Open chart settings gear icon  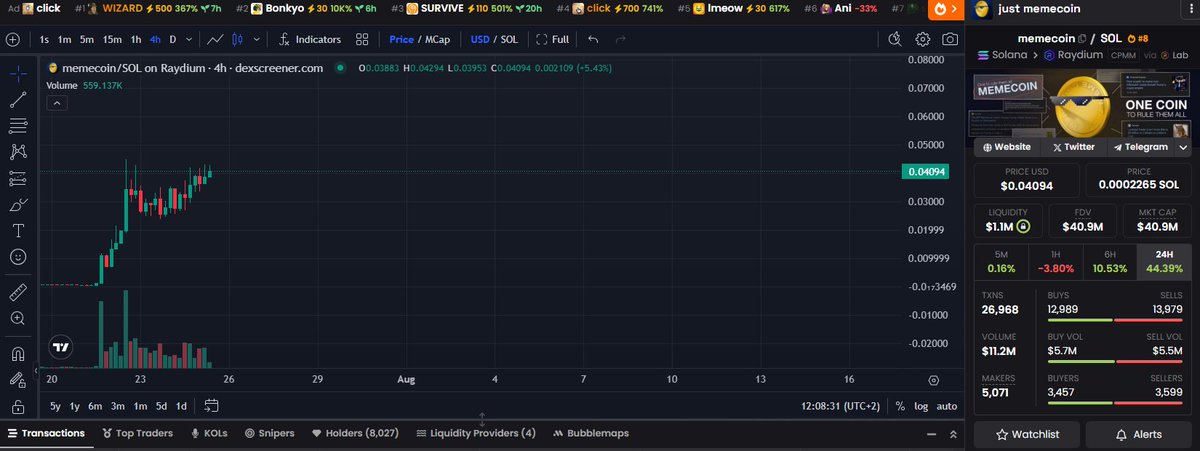point(923,40)
